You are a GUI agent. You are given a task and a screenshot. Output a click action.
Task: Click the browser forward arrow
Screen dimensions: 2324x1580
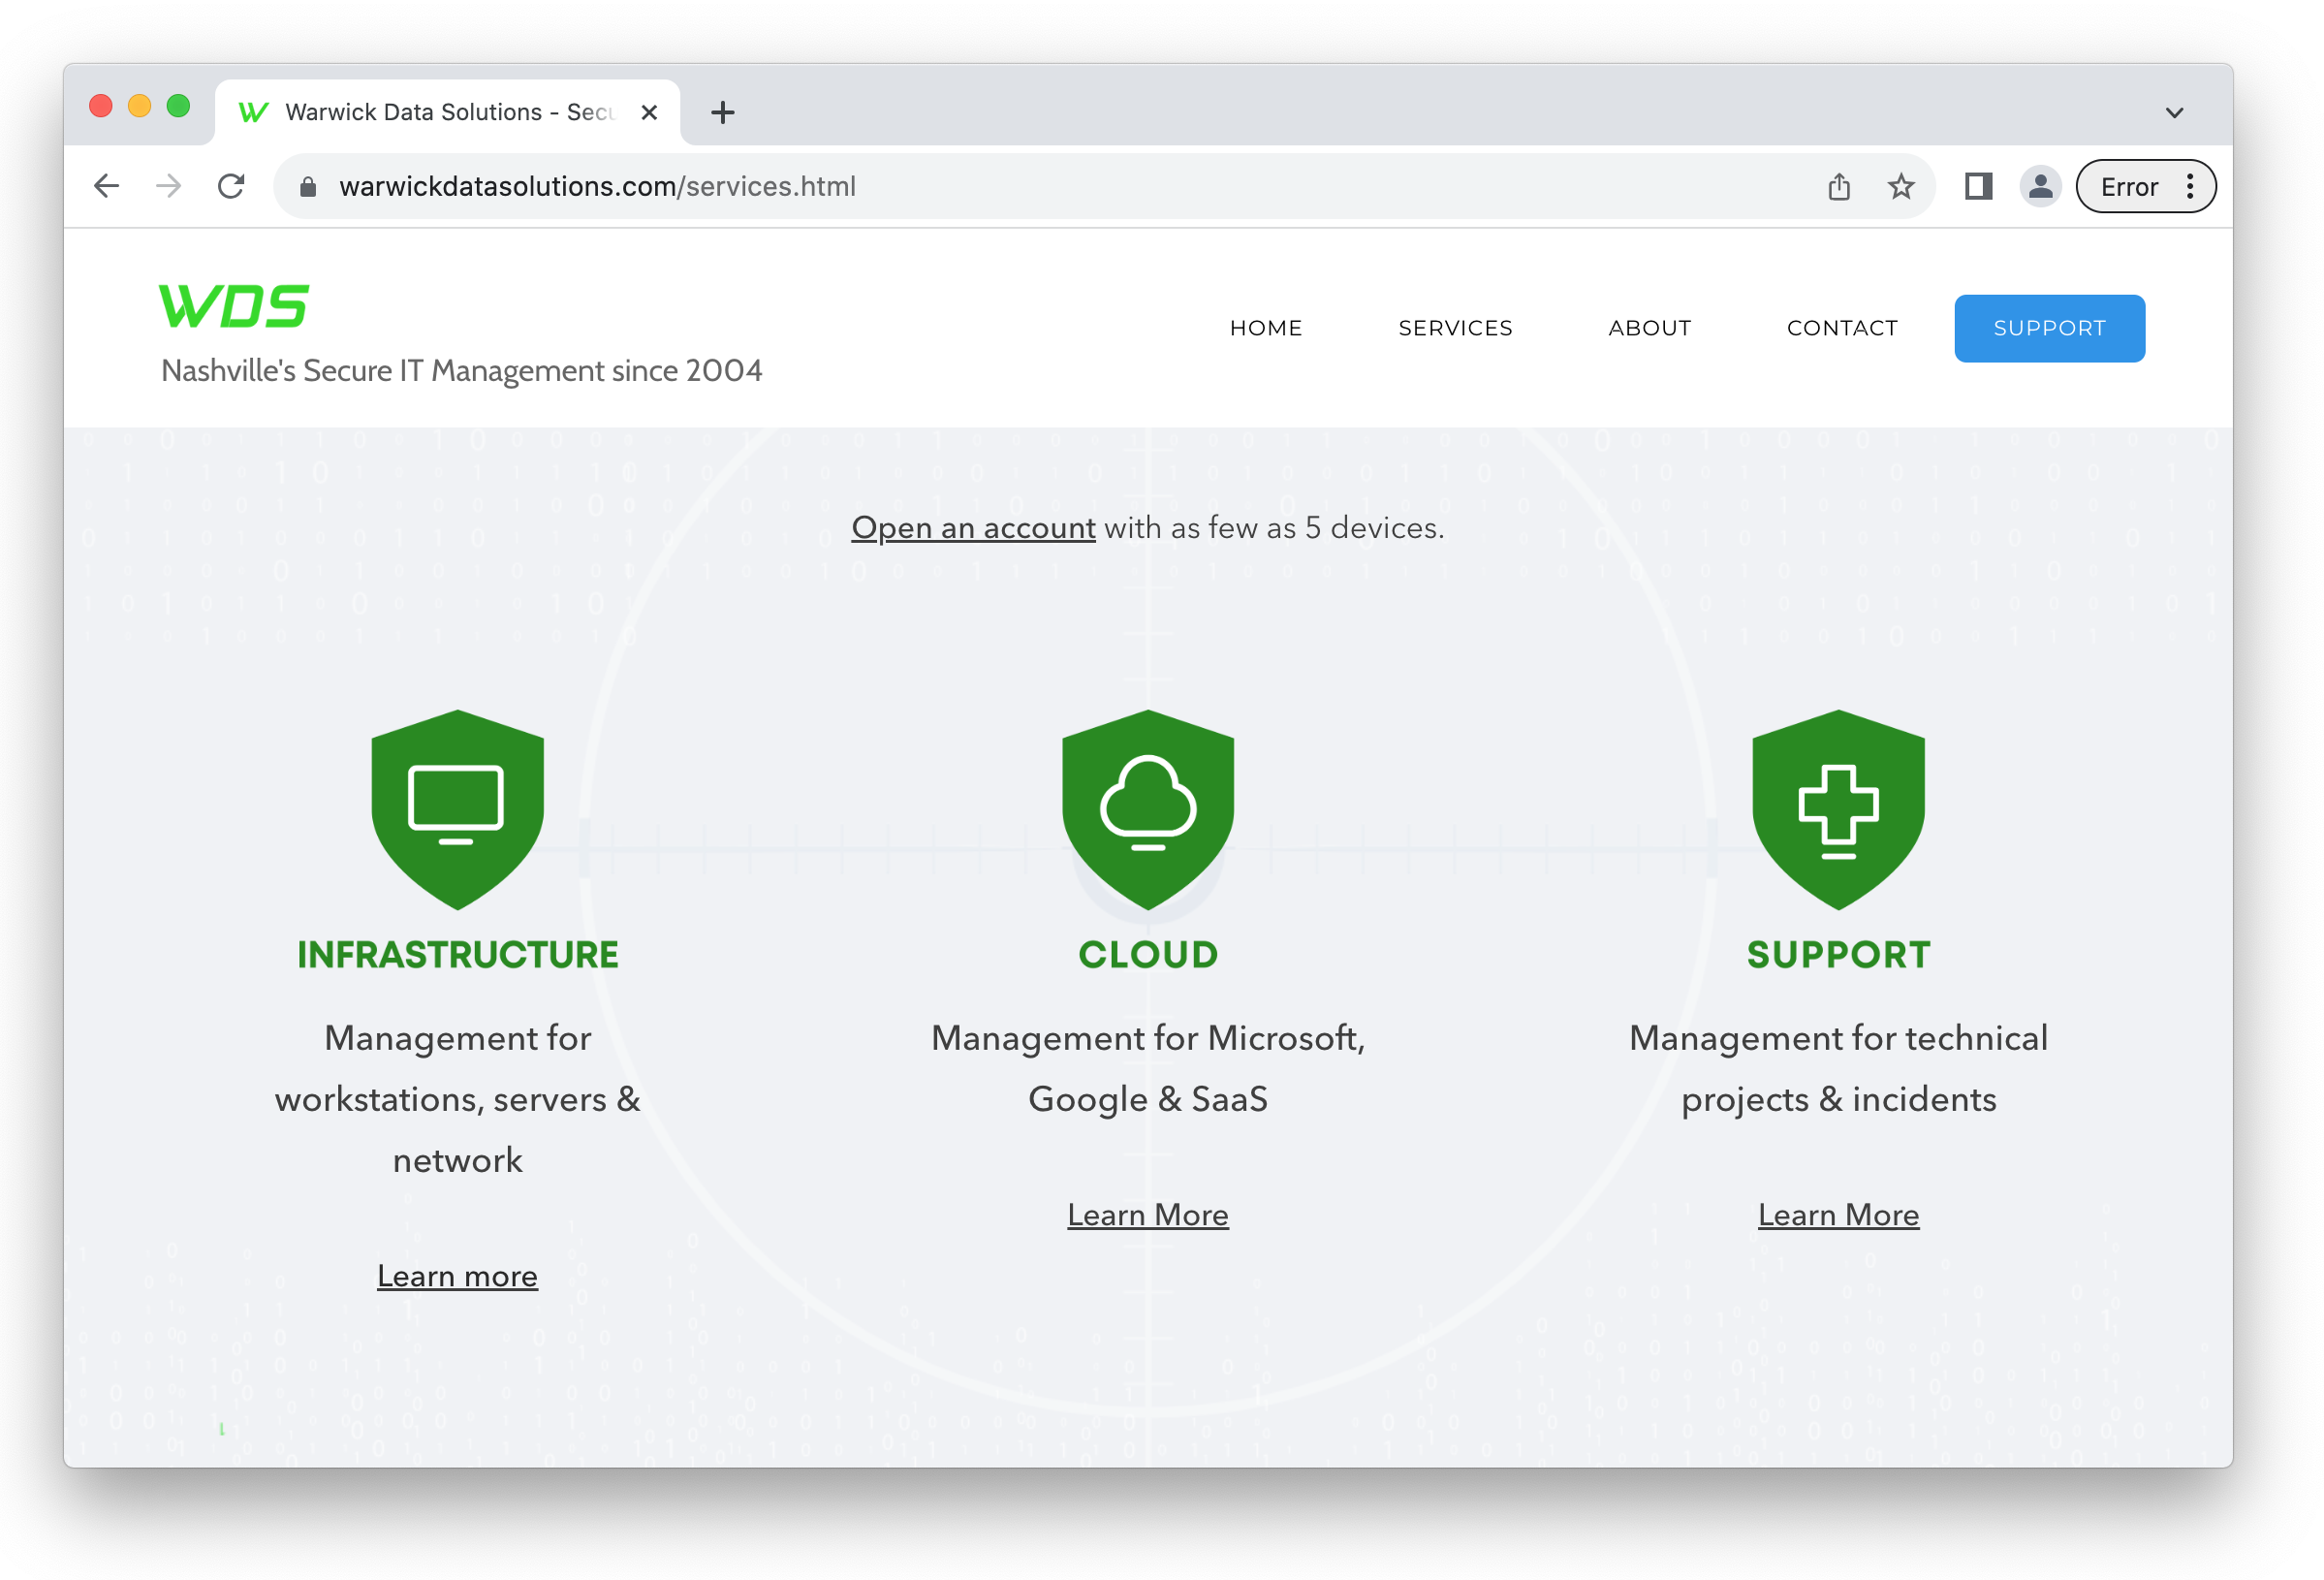pos(169,186)
